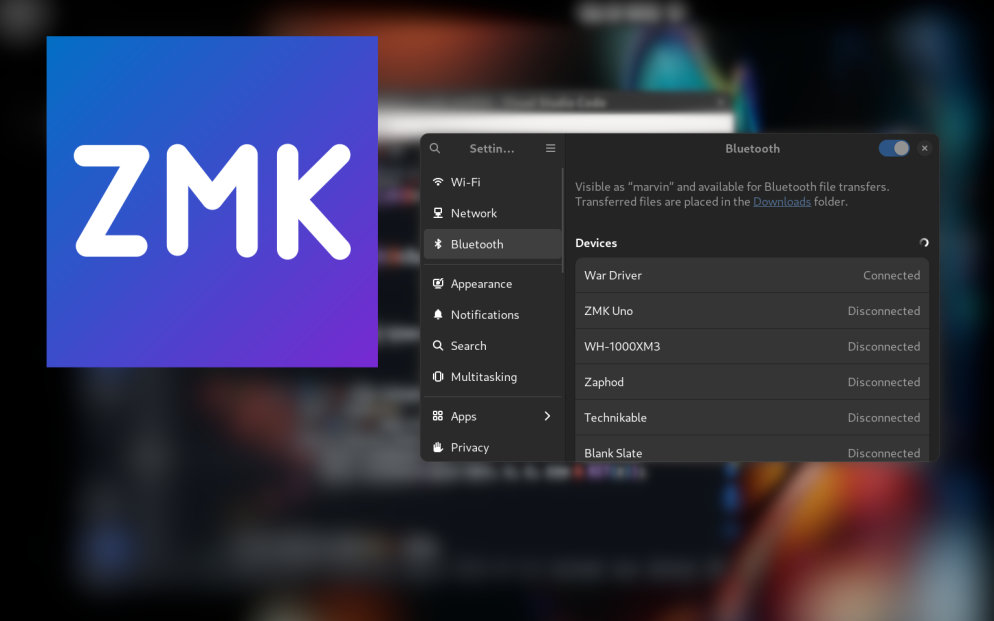This screenshot has height=621, width=994.
Task: Close the Settings window
Action: point(924,148)
